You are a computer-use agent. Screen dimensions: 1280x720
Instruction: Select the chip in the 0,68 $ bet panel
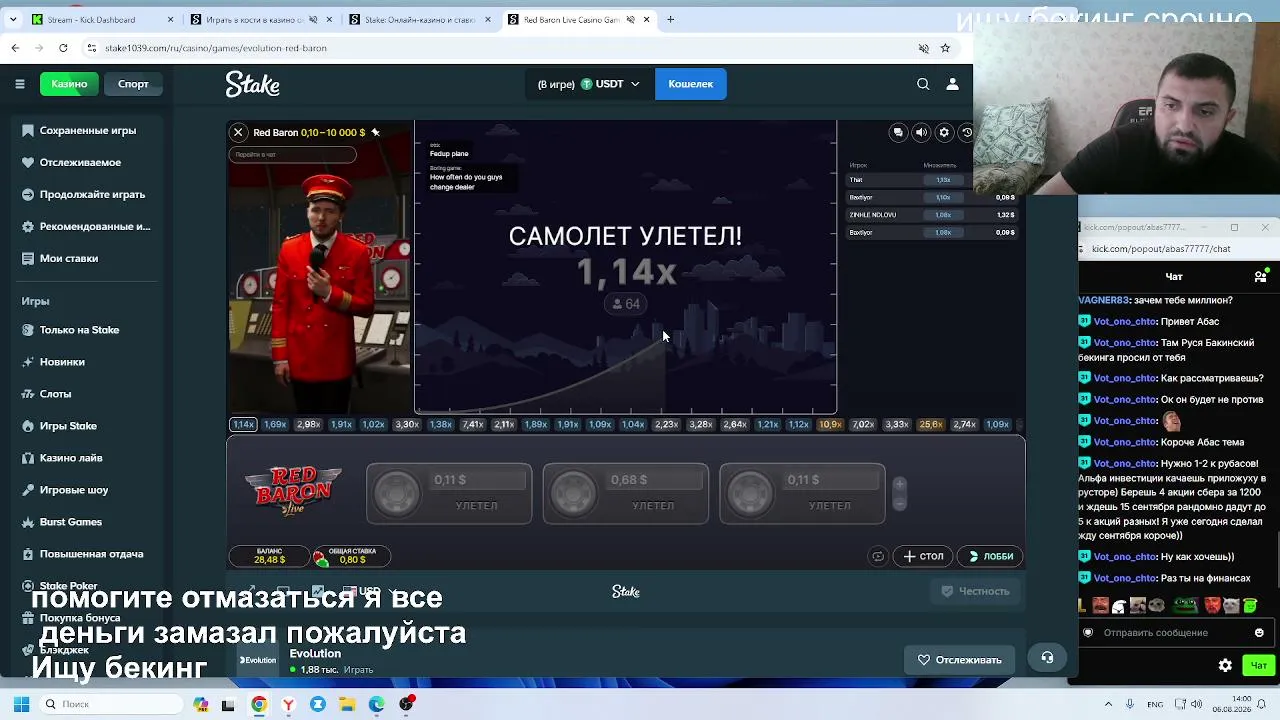point(574,494)
